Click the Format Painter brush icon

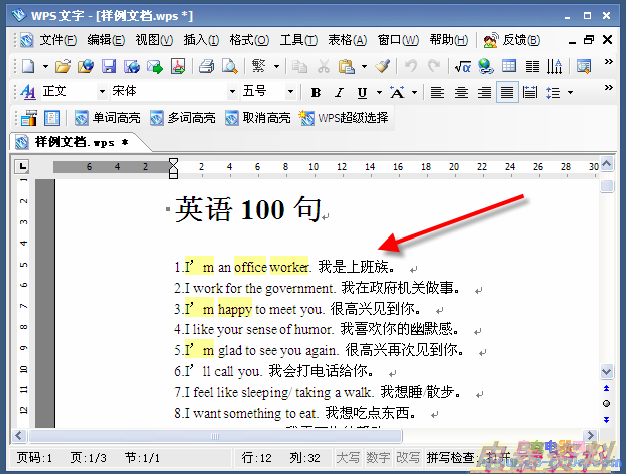click(x=382, y=67)
